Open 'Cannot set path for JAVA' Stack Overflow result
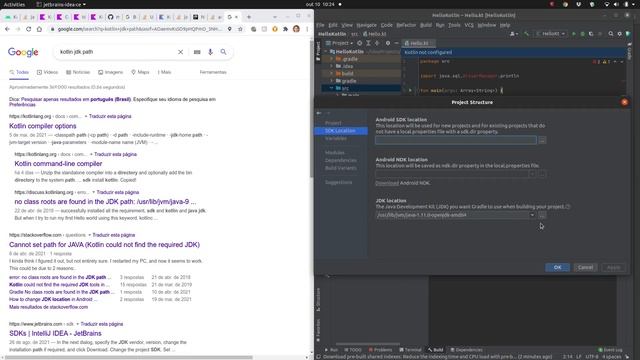This screenshot has width=640, height=360. (x=104, y=244)
